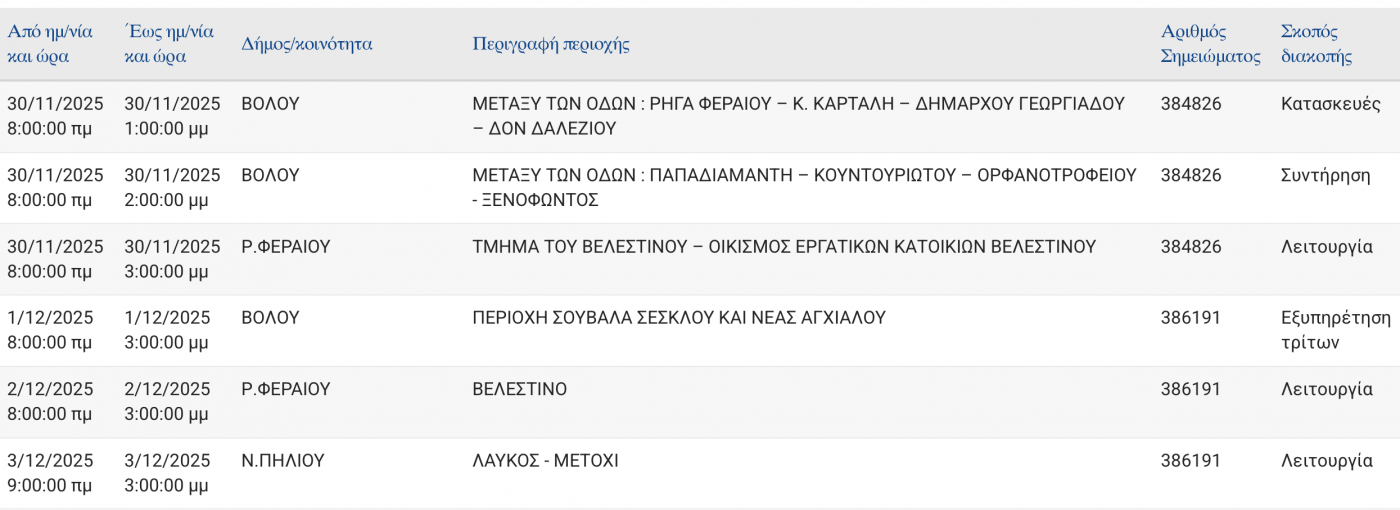This screenshot has height=510, width=1400.
Task: Click the 'Εξυπηρέτηση τρίτων' purpose cell
Action: click(x=1335, y=330)
